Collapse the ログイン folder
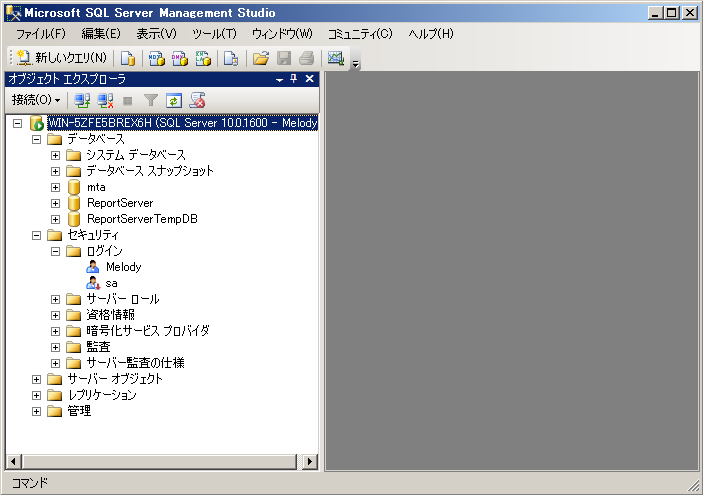 point(55,251)
